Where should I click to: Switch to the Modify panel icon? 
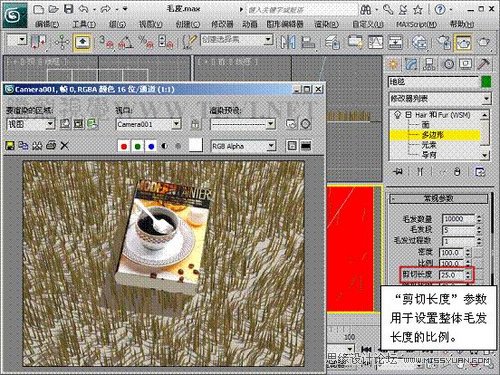tap(412, 64)
